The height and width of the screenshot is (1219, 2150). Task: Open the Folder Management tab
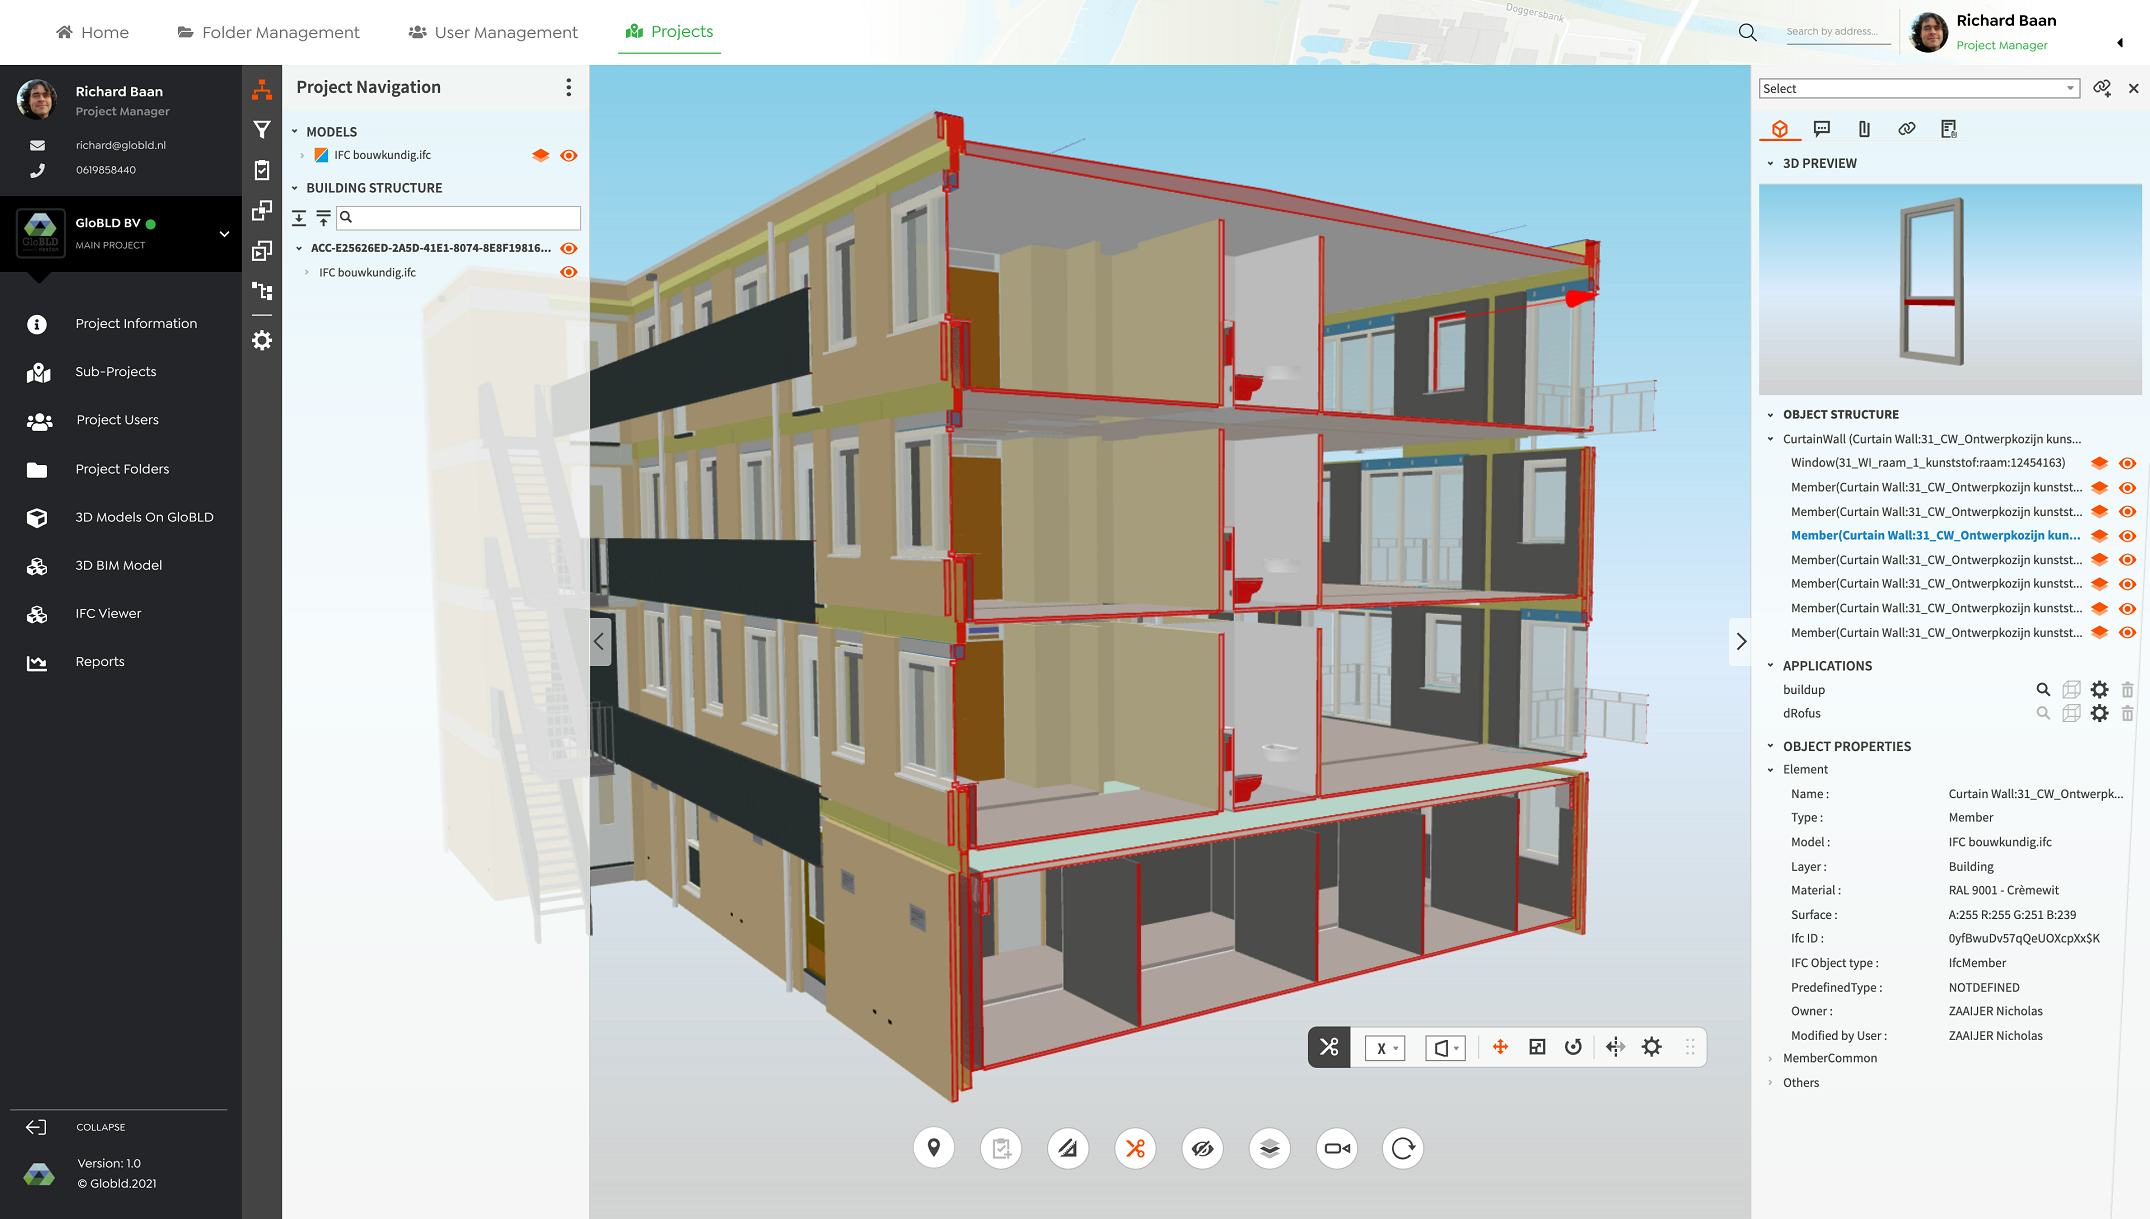pos(268,32)
